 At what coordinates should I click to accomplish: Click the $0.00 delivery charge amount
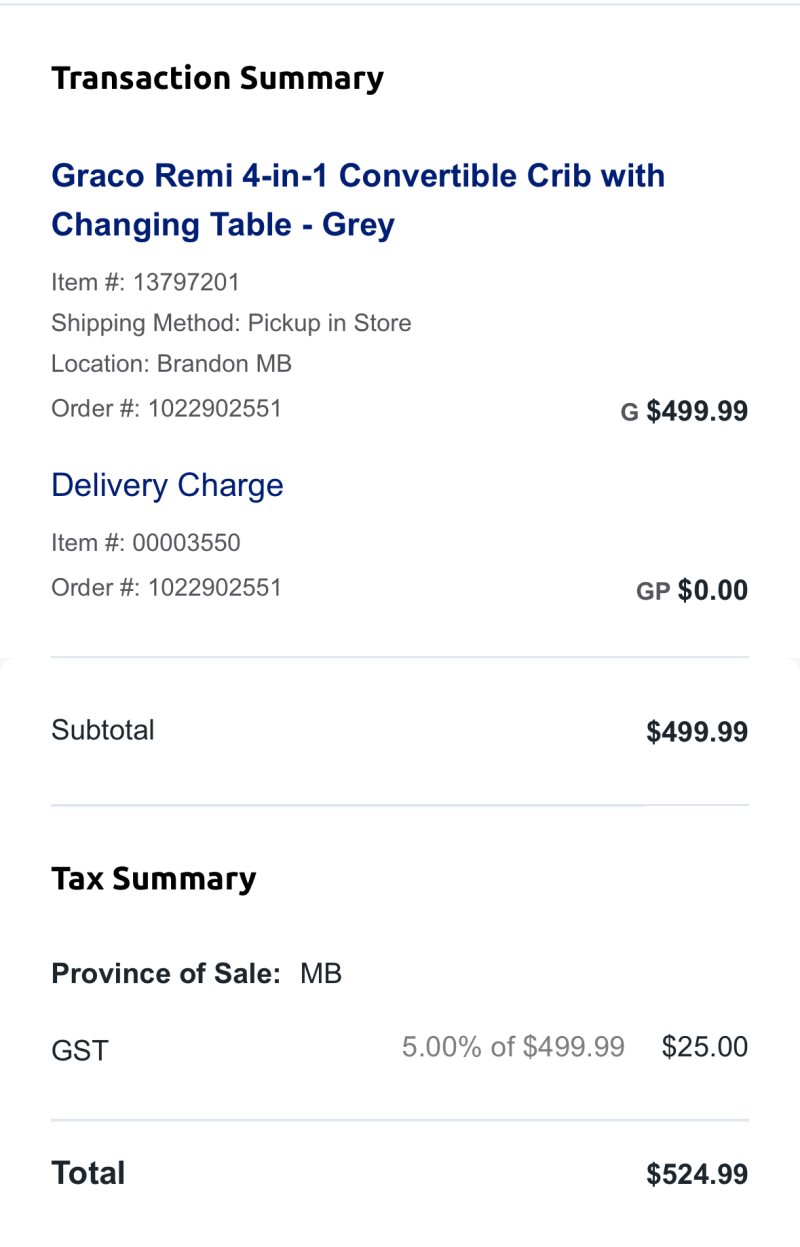[x=712, y=590]
